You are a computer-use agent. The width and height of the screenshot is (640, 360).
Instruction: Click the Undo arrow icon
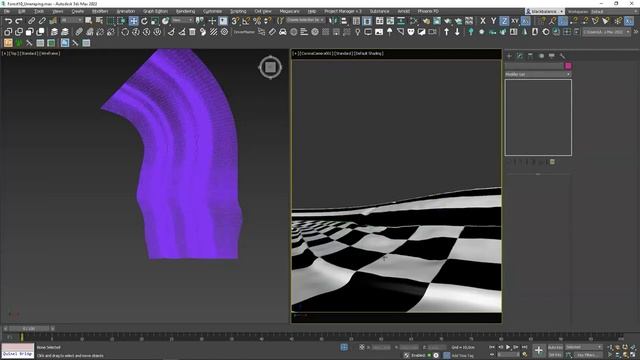pyautogui.click(x=8, y=21)
